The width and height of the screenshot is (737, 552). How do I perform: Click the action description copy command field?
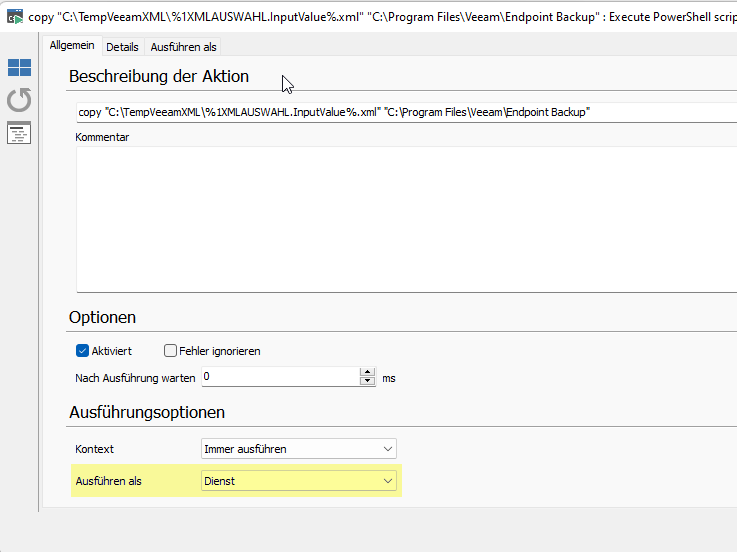[x=400, y=113]
